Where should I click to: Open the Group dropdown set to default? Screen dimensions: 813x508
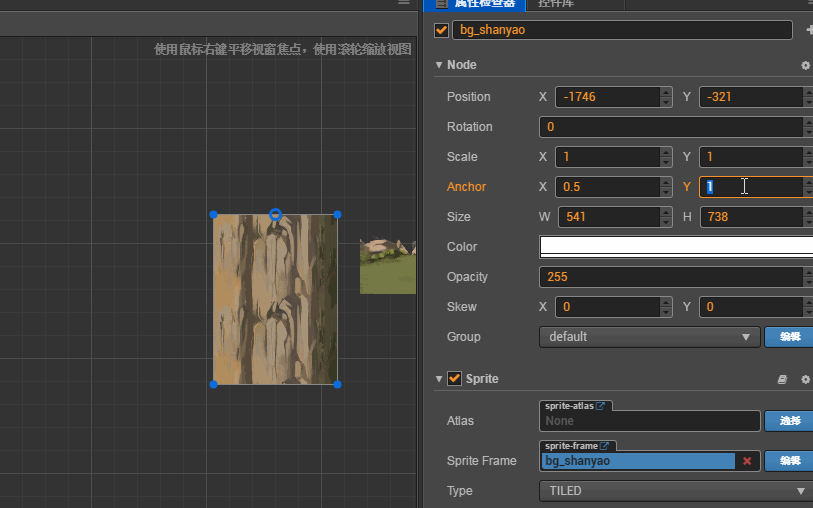coord(650,337)
